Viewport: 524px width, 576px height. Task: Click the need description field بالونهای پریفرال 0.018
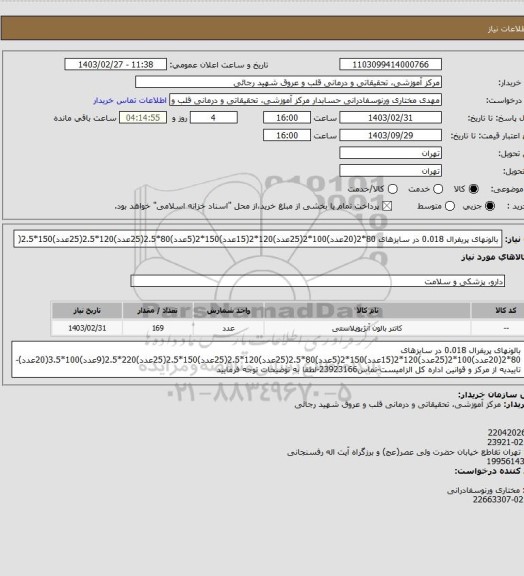(x=258, y=240)
